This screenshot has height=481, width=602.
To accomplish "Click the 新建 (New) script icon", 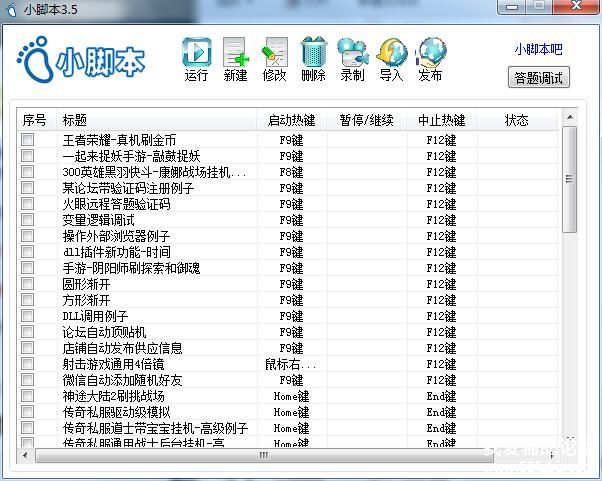I will tap(235, 52).
